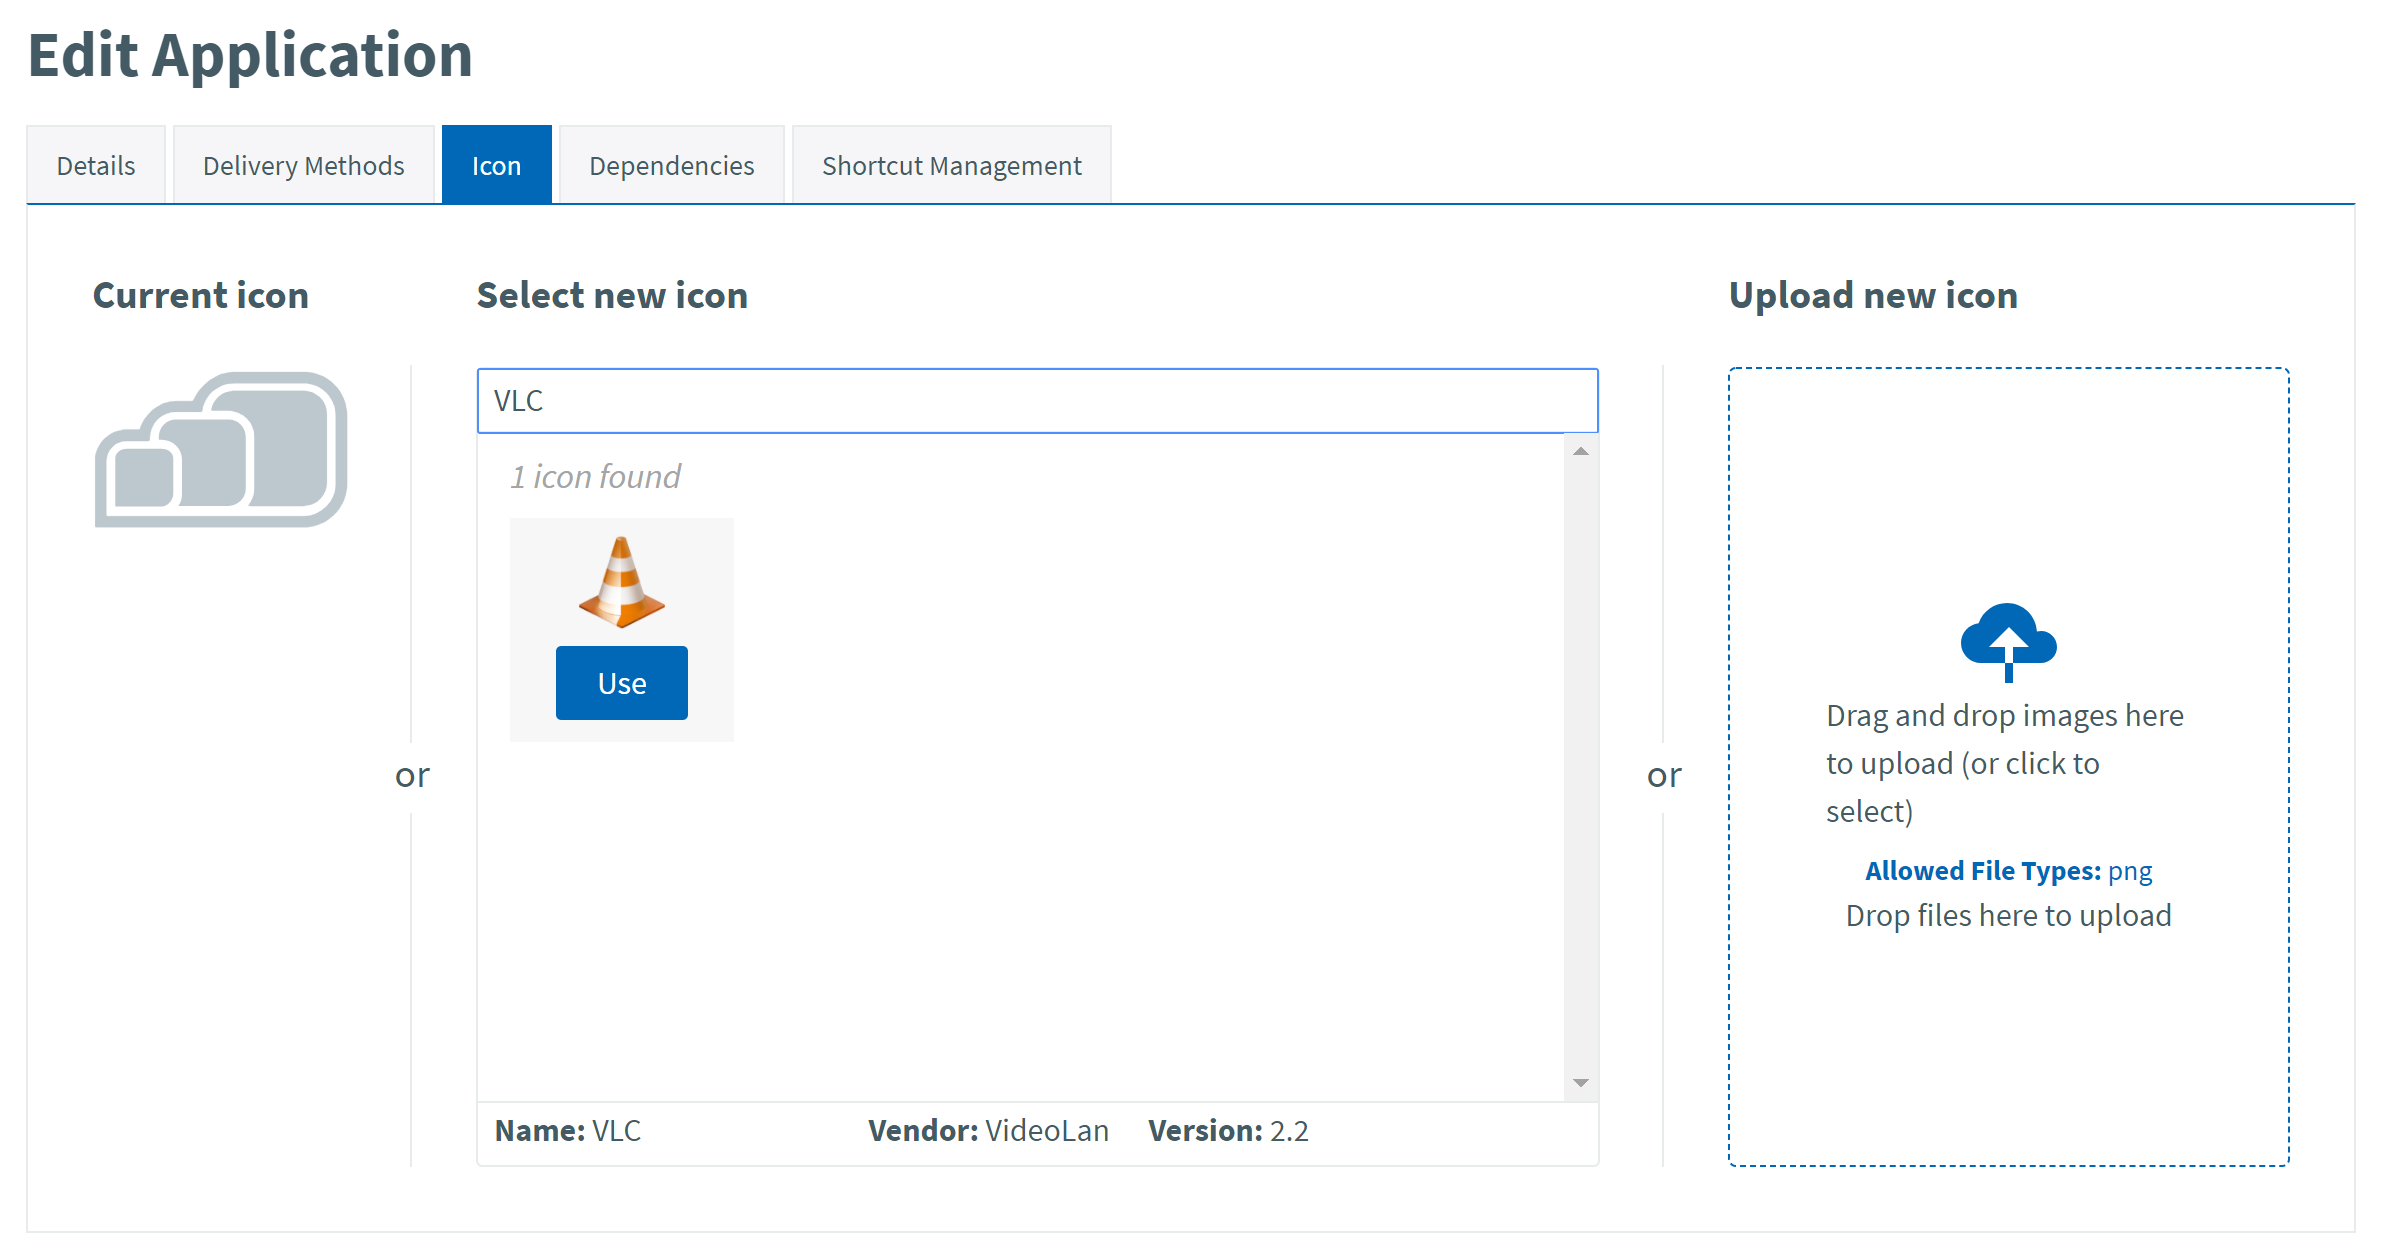Open the Shortcut Management tab
2389x1257 pixels.
[x=951, y=165]
